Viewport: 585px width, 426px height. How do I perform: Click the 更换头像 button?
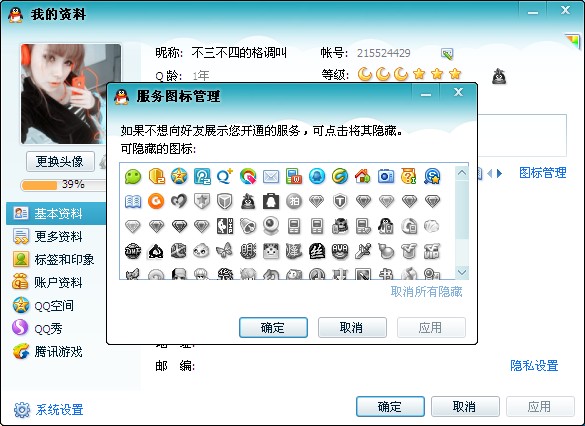pyautogui.click(x=60, y=162)
